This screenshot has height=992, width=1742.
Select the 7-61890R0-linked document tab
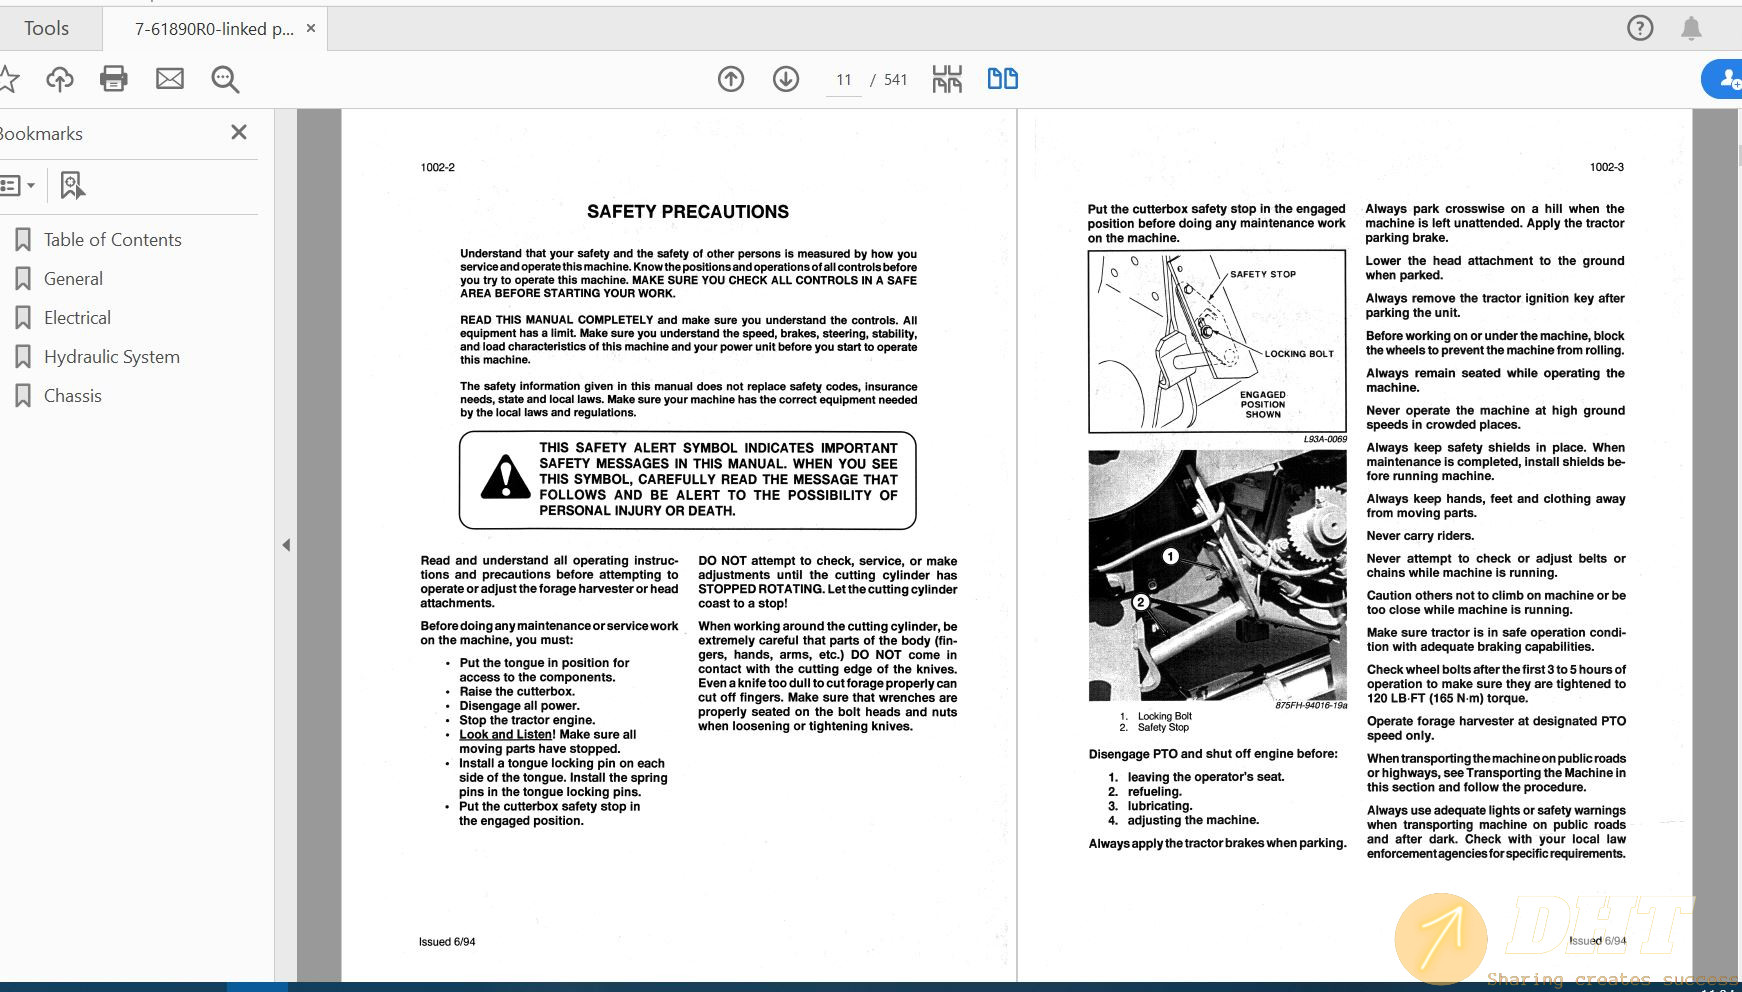tap(213, 29)
